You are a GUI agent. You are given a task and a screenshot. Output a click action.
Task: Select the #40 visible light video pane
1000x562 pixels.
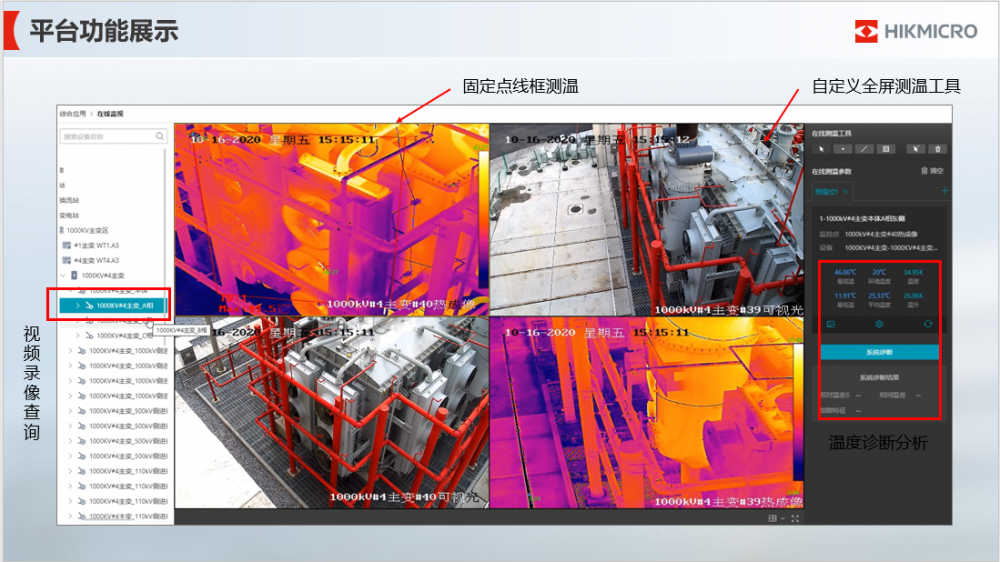tap(332, 412)
